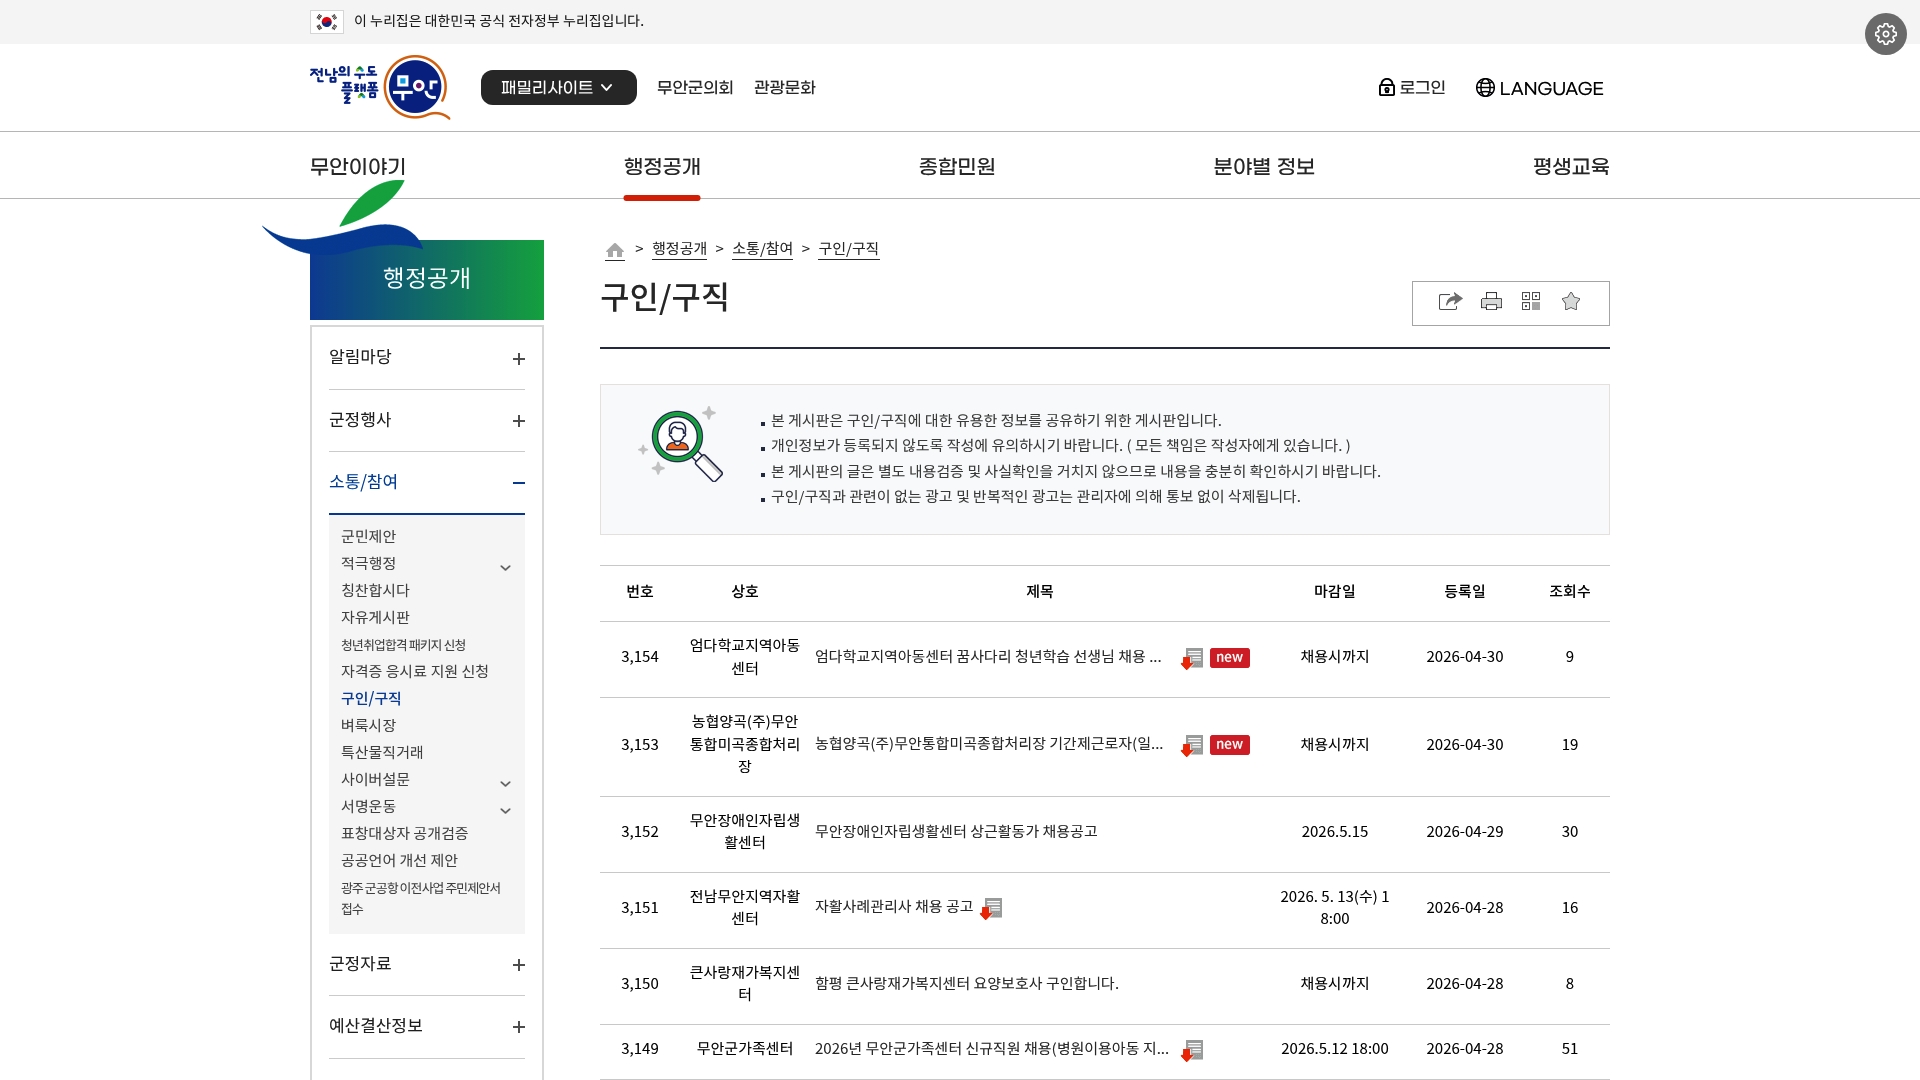The height and width of the screenshot is (1080, 1920).
Task: Click registration date 2026-04-29
Action: pos(1464,832)
